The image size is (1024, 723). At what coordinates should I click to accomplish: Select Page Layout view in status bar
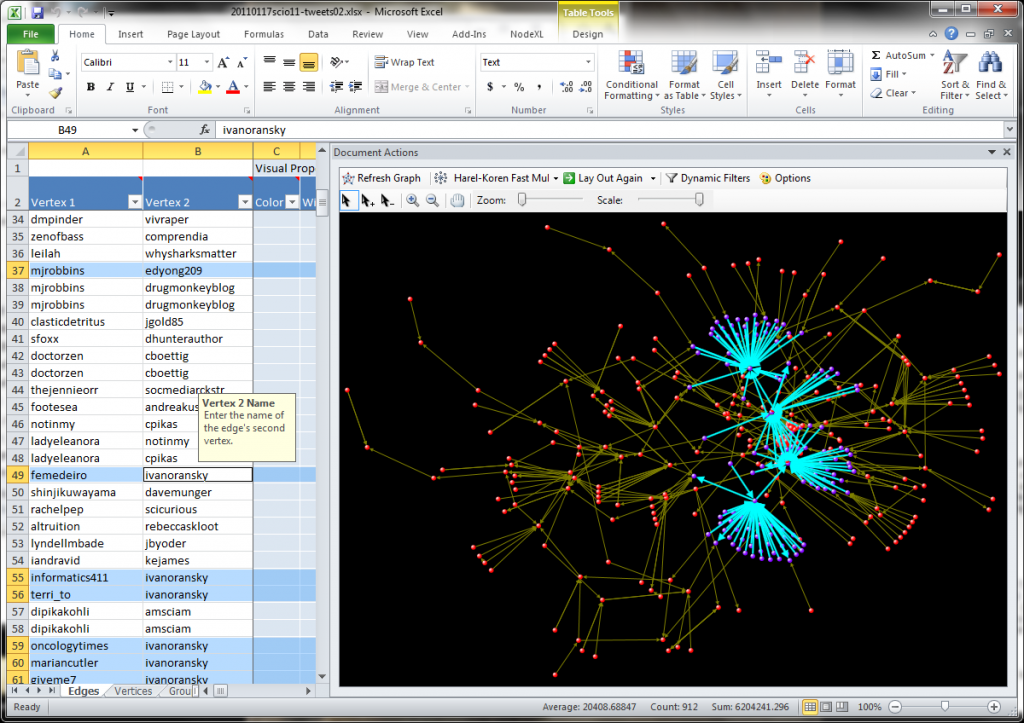coord(826,707)
